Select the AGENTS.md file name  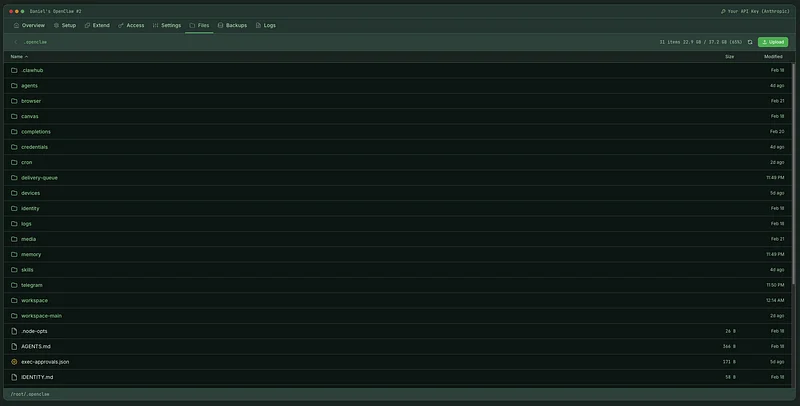click(x=36, y=346)
